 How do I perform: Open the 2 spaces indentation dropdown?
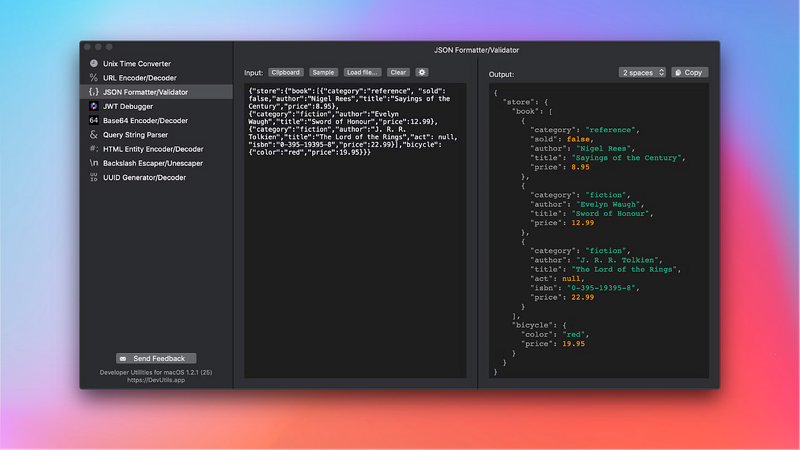click(642, 72)
